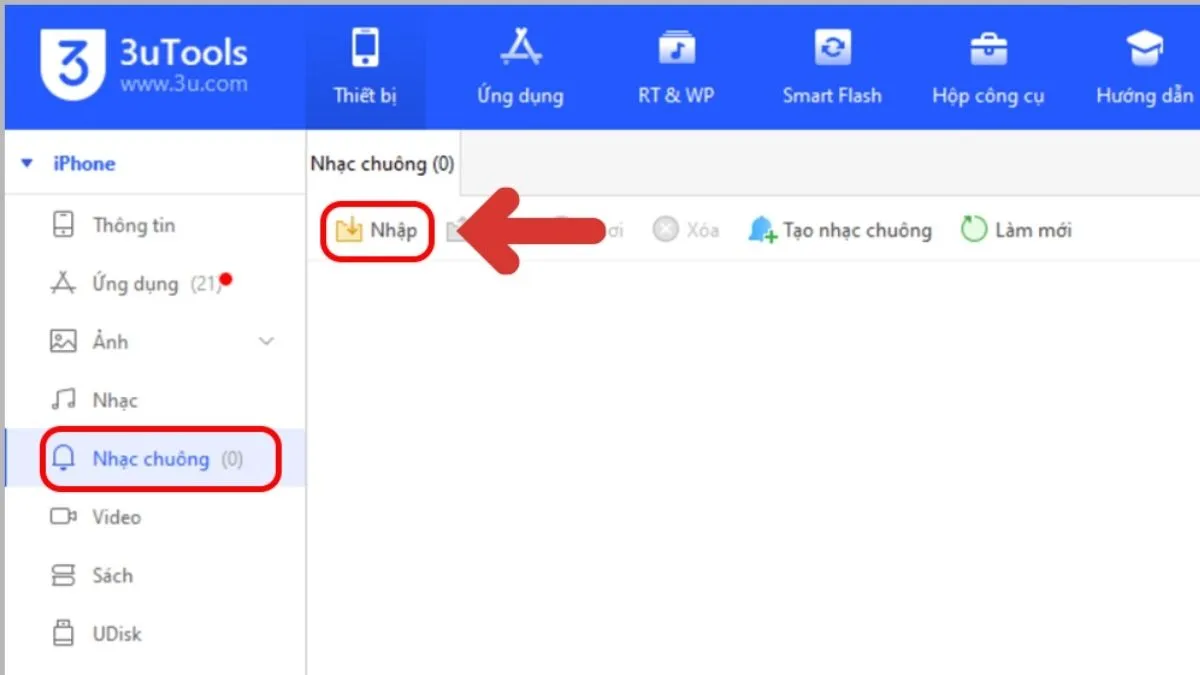This screenshot has width=1200, height=675.
Task: Open the Hộp công cụ toolbox
Action: [988, 65]
